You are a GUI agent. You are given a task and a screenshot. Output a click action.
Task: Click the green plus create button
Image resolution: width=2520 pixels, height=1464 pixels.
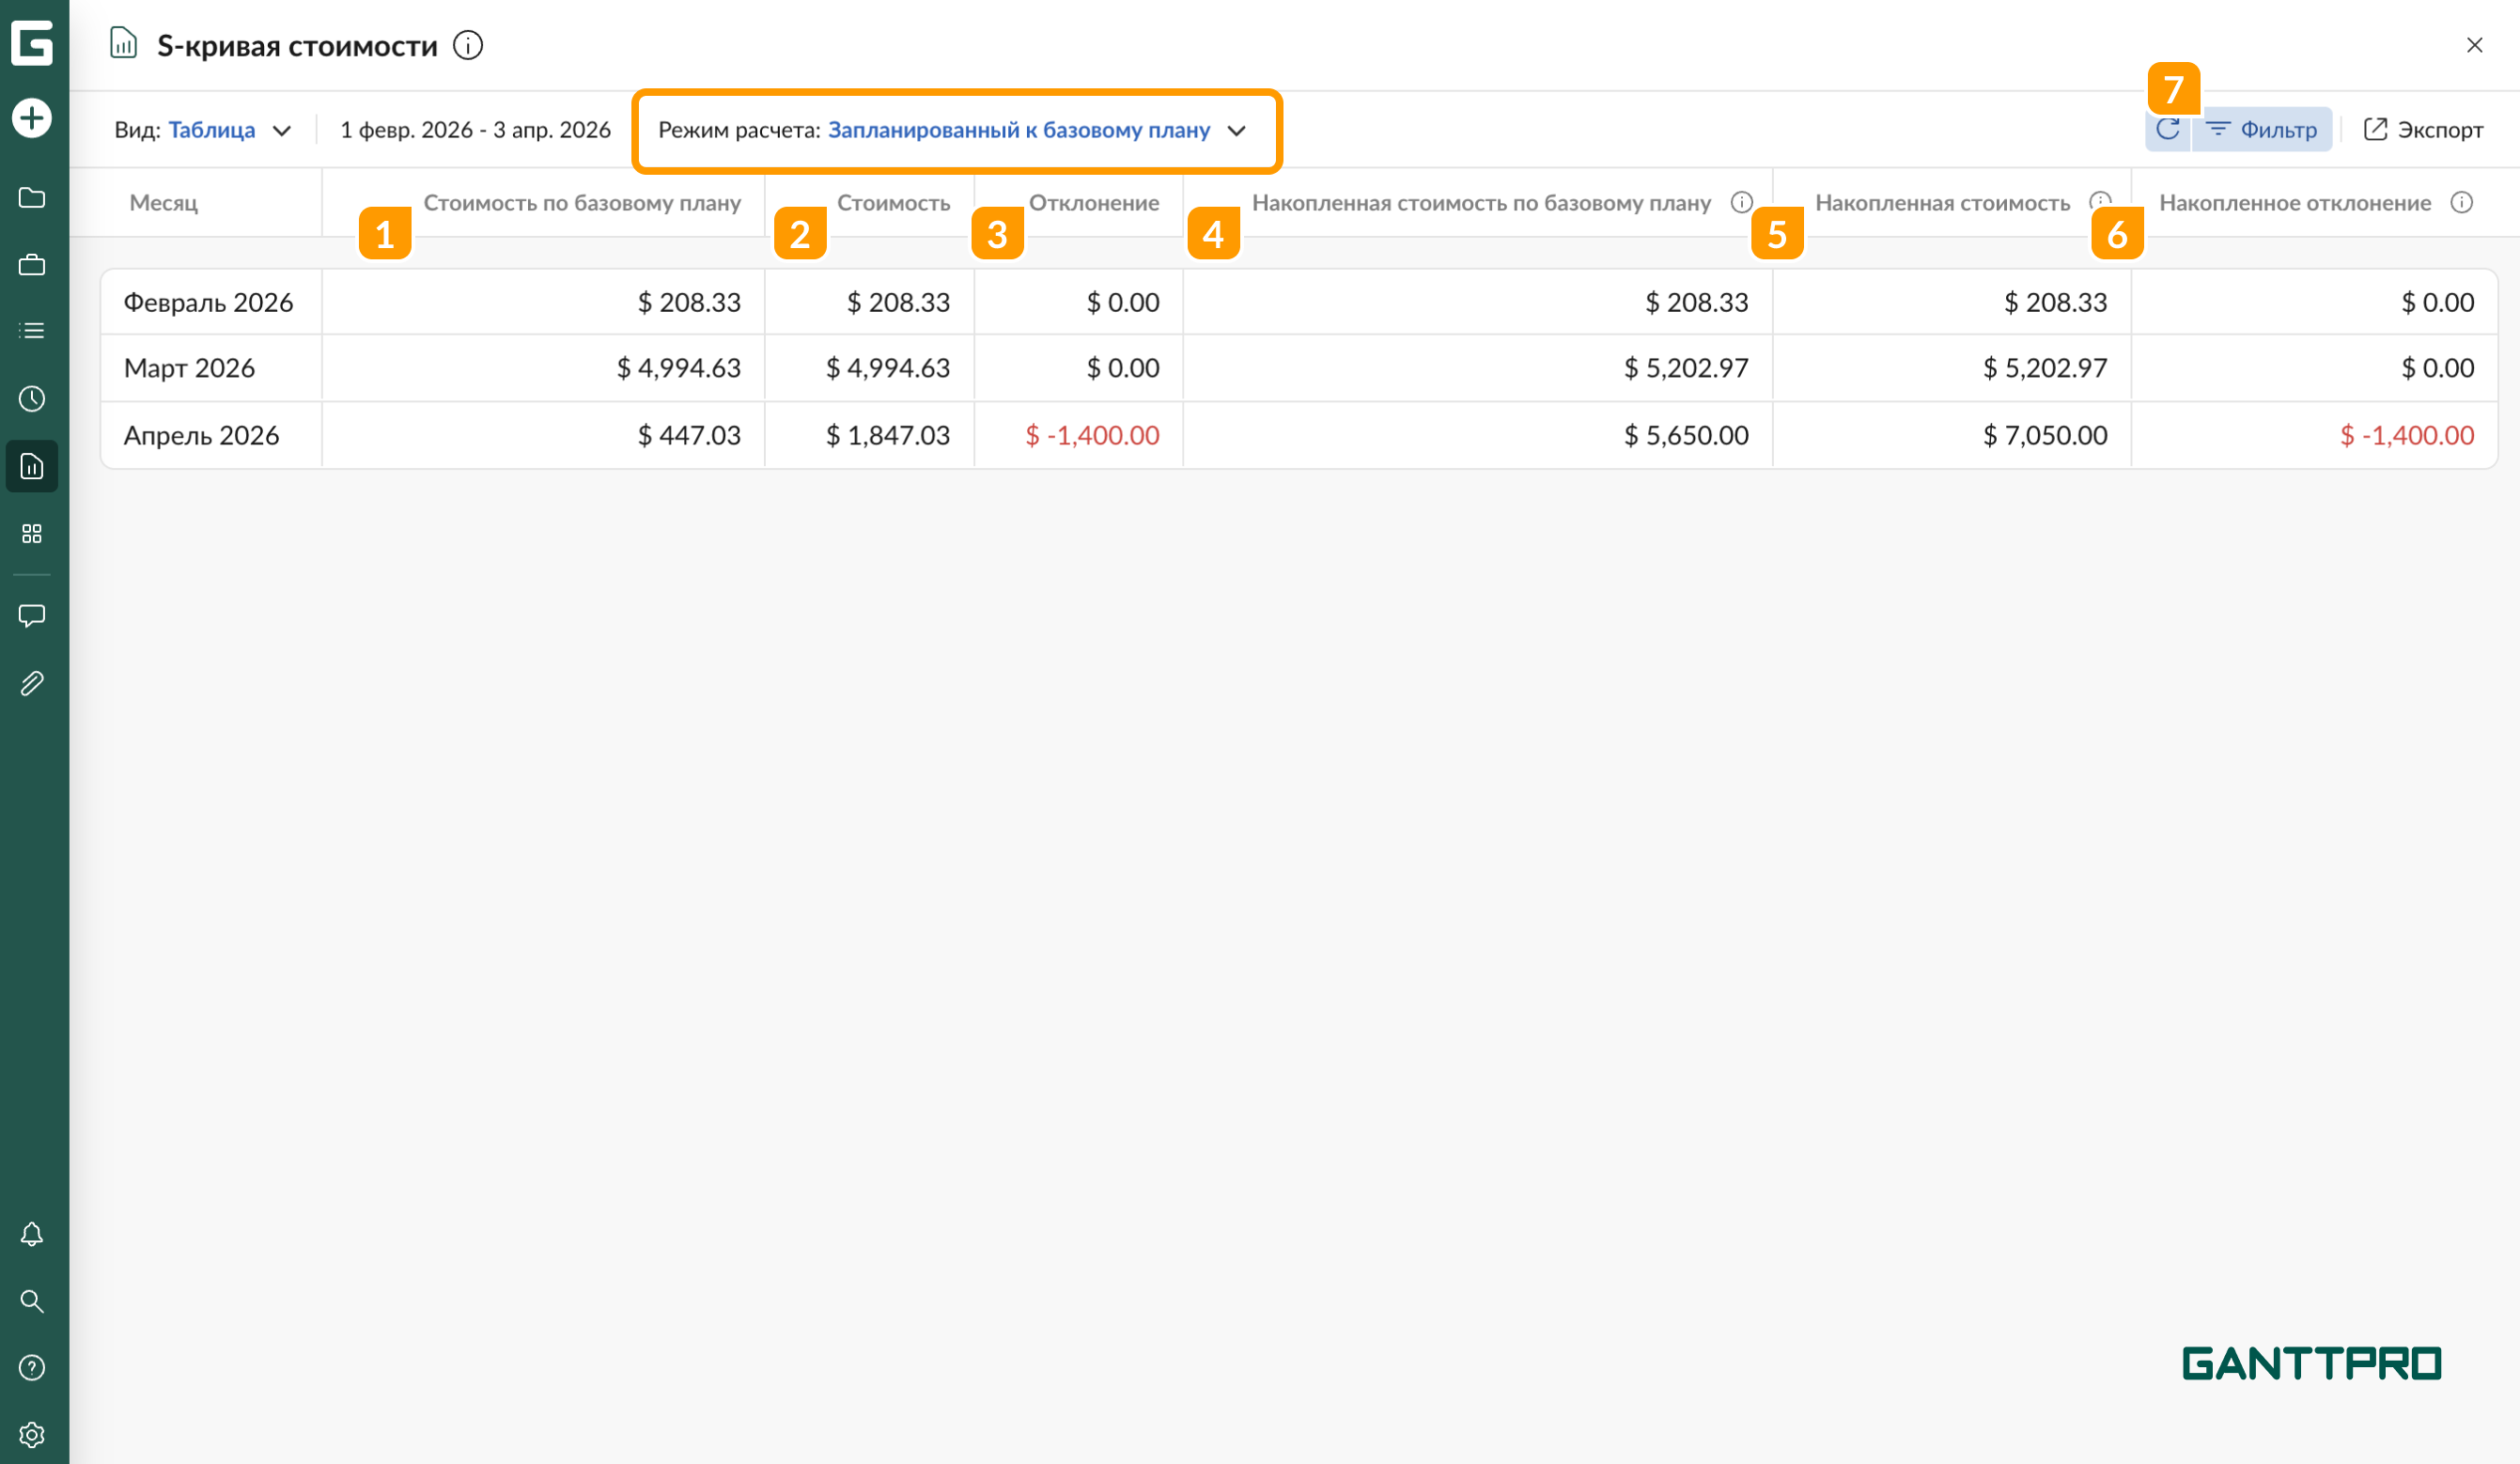click(x=32, y=118)
